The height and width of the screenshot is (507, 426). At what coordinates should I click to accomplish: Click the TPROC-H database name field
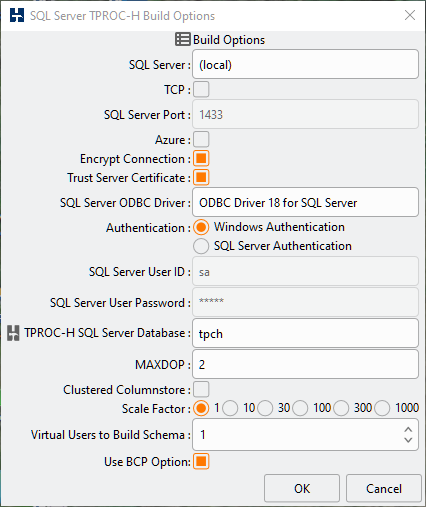coord(305,333)
